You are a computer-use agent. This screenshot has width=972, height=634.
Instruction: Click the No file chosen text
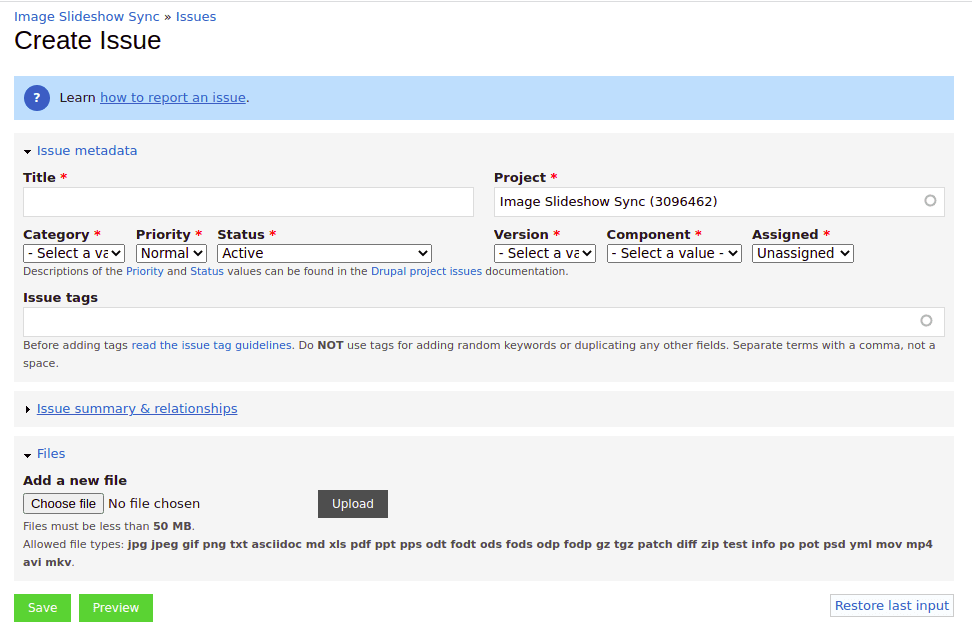point(154,504)
